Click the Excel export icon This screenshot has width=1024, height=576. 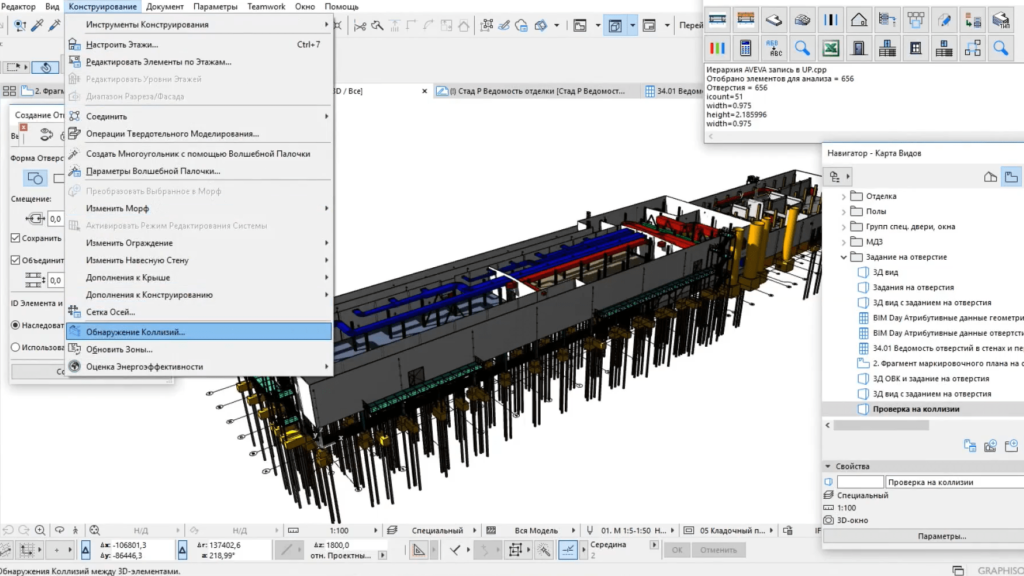830,47
